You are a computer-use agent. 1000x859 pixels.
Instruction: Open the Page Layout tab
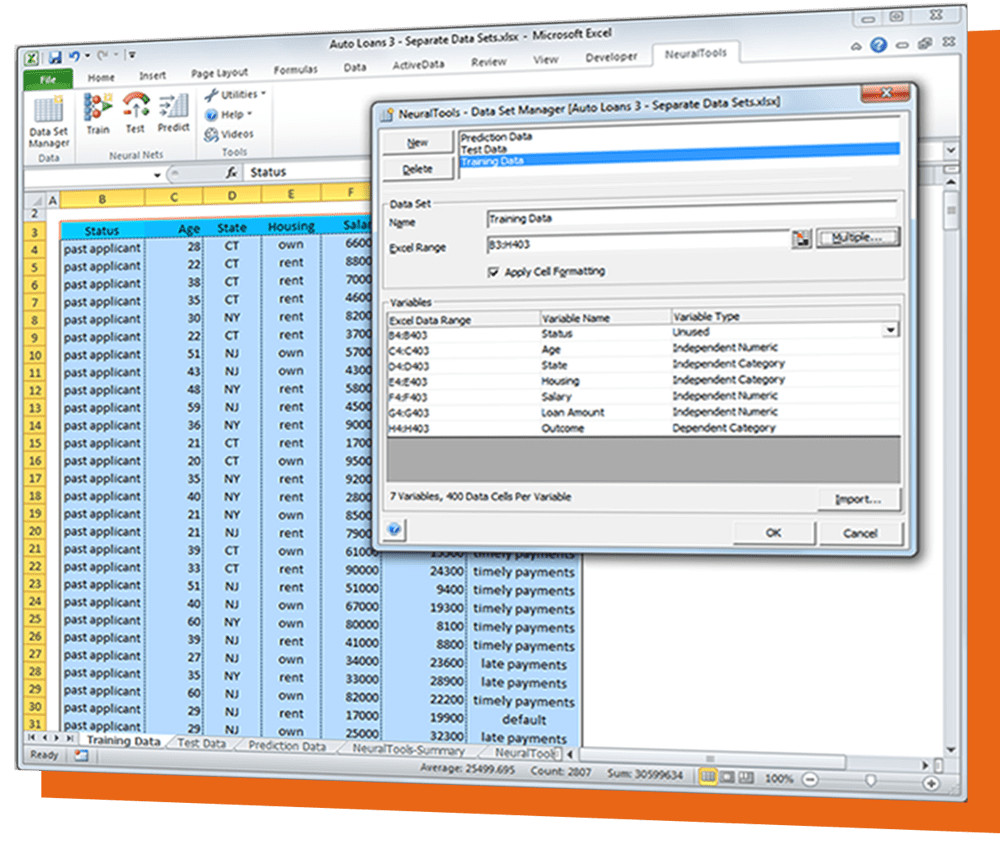pos(219,73)
